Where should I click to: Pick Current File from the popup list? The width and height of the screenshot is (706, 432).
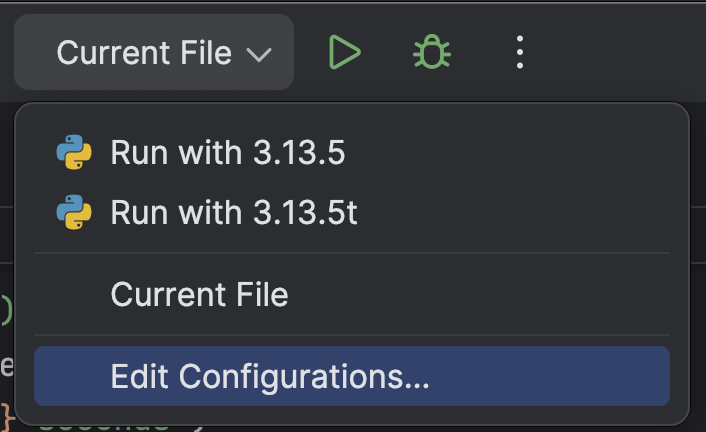click(x=199, y=295)
